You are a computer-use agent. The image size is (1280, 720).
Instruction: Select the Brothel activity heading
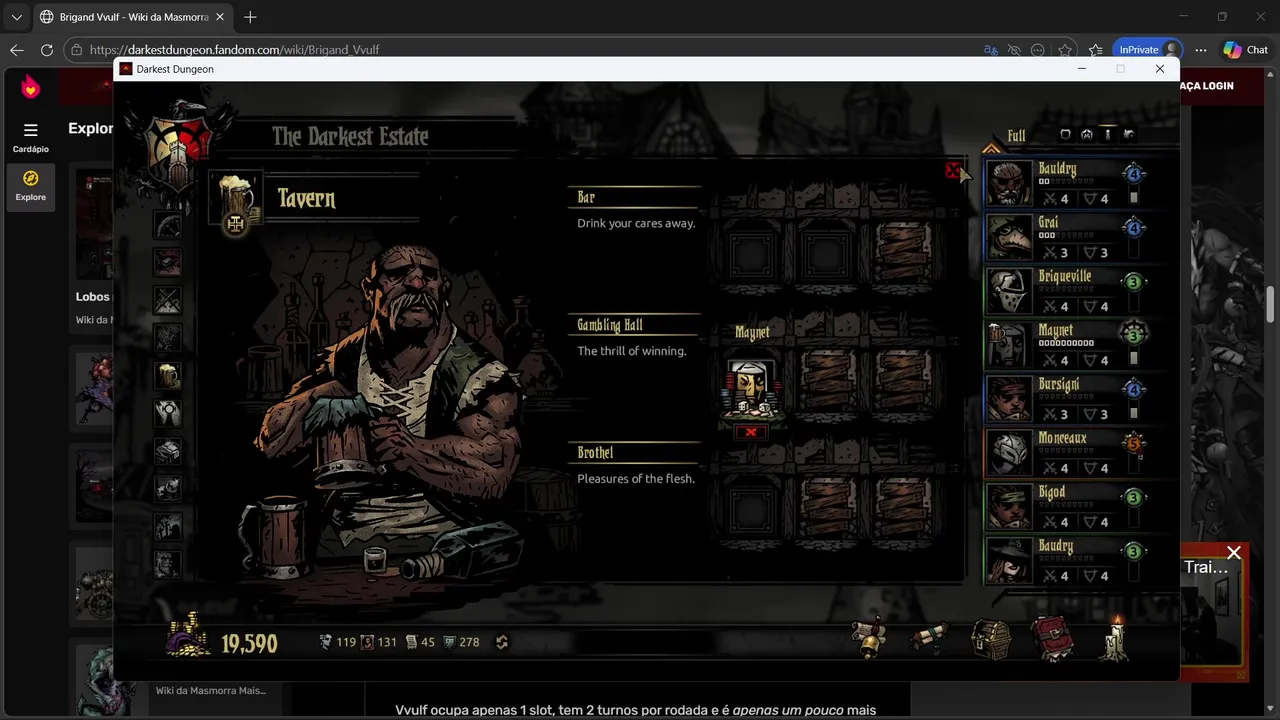coord(595,453)
